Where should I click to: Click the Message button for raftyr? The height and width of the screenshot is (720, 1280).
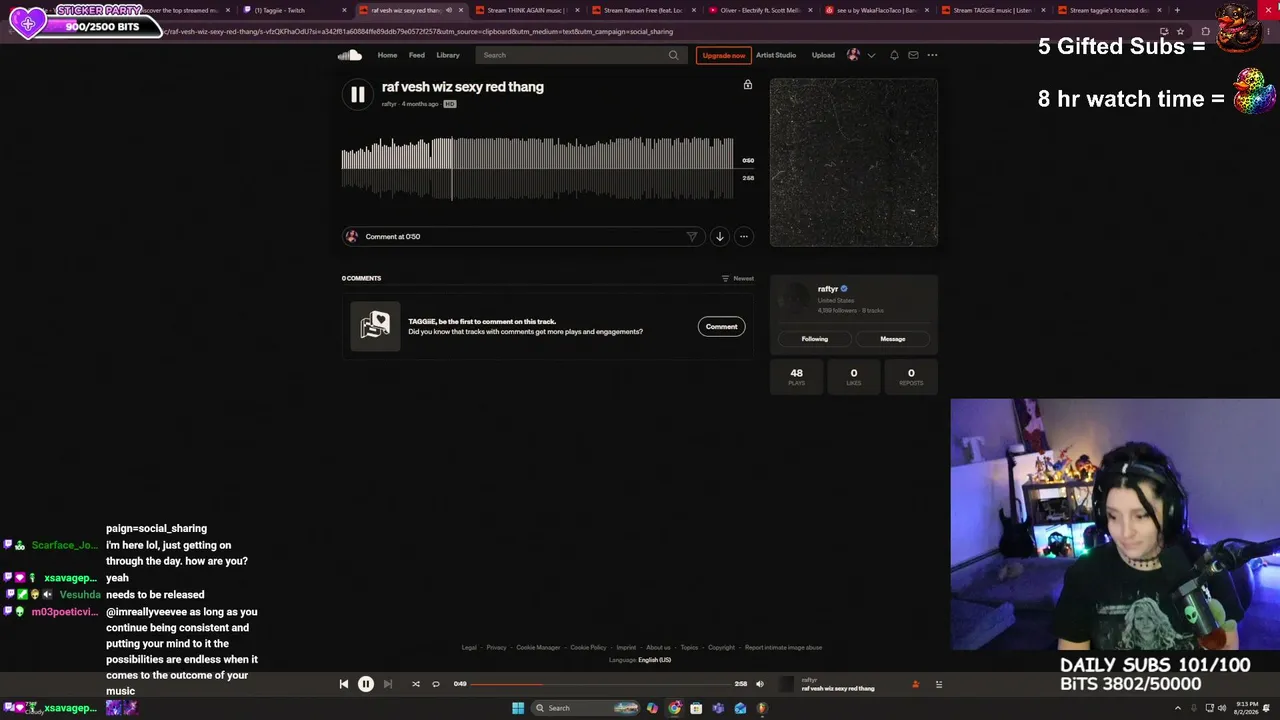coord(893,339)
